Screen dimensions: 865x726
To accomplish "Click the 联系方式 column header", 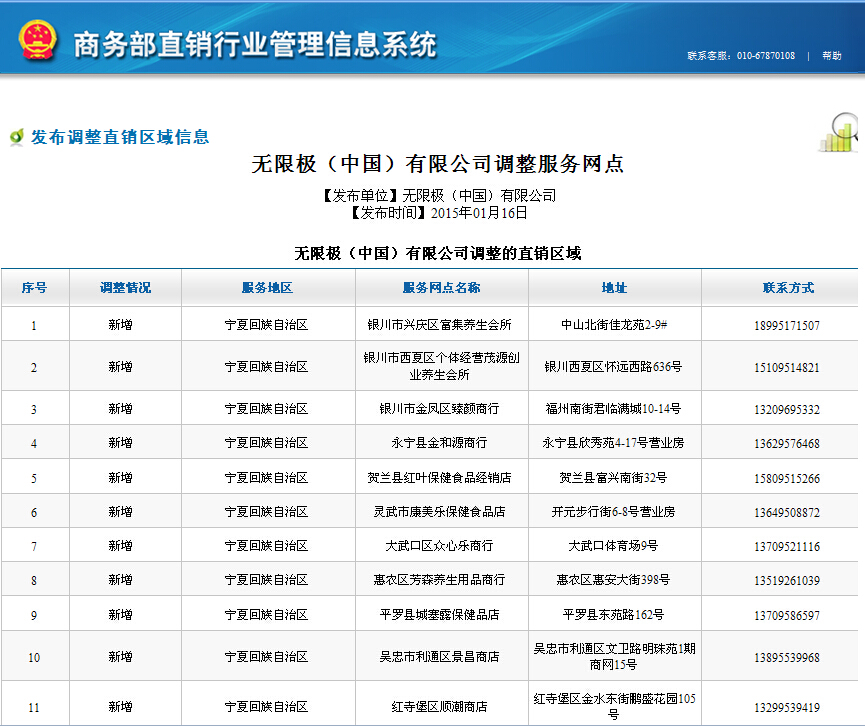I will [788, 288].
